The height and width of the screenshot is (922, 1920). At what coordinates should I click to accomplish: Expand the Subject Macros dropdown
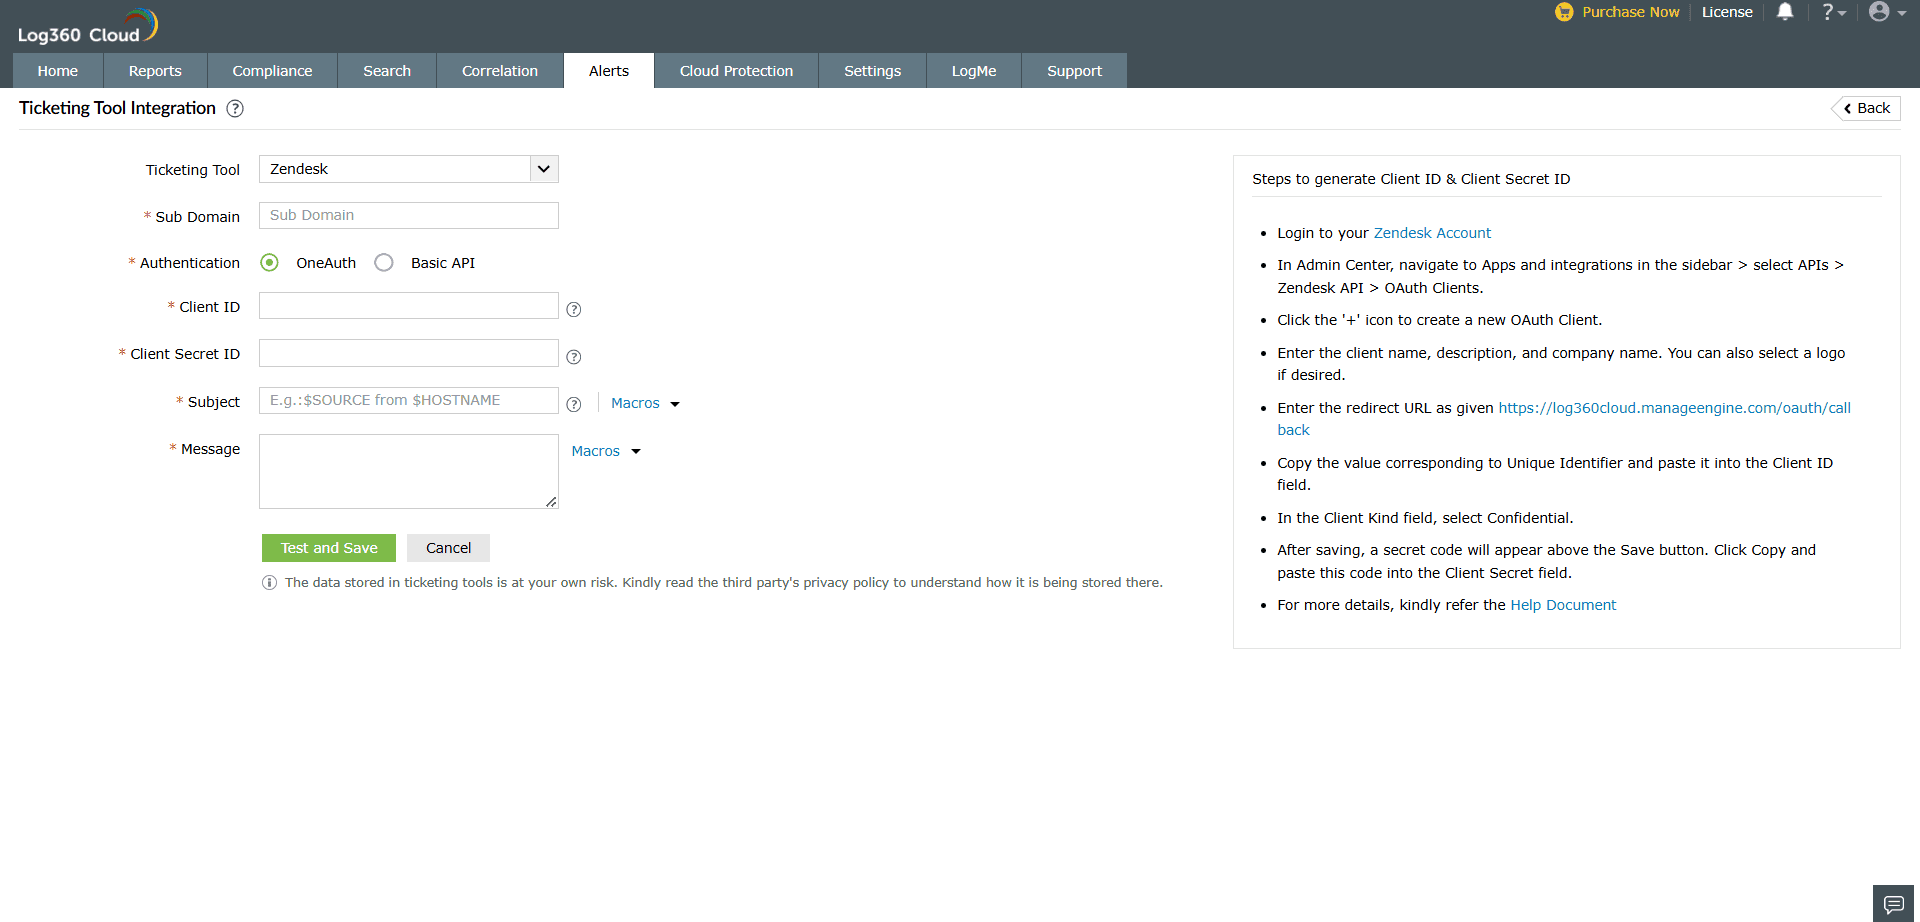coord(645,403)
